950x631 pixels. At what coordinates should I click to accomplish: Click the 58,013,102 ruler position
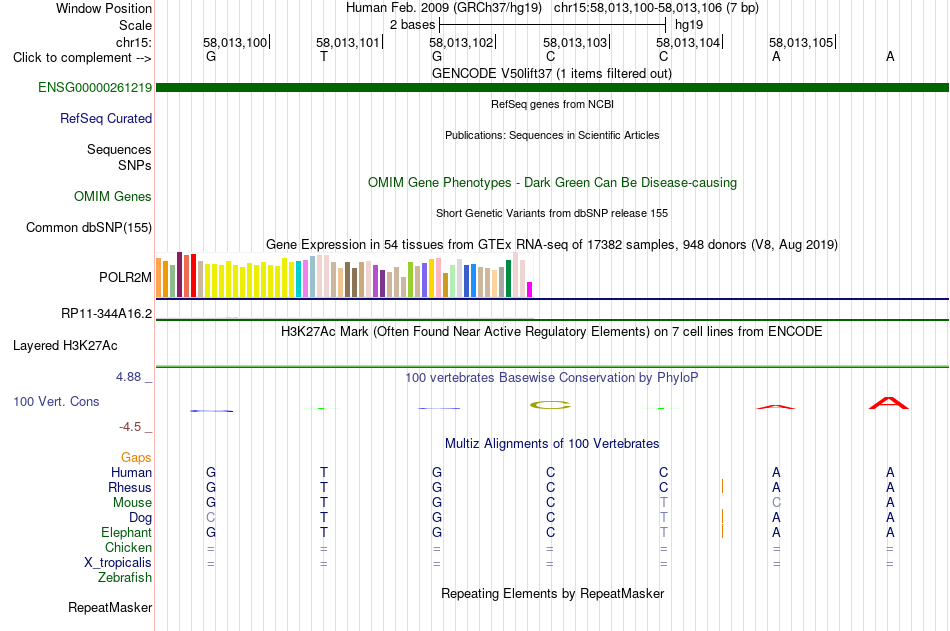pos(461,42)
